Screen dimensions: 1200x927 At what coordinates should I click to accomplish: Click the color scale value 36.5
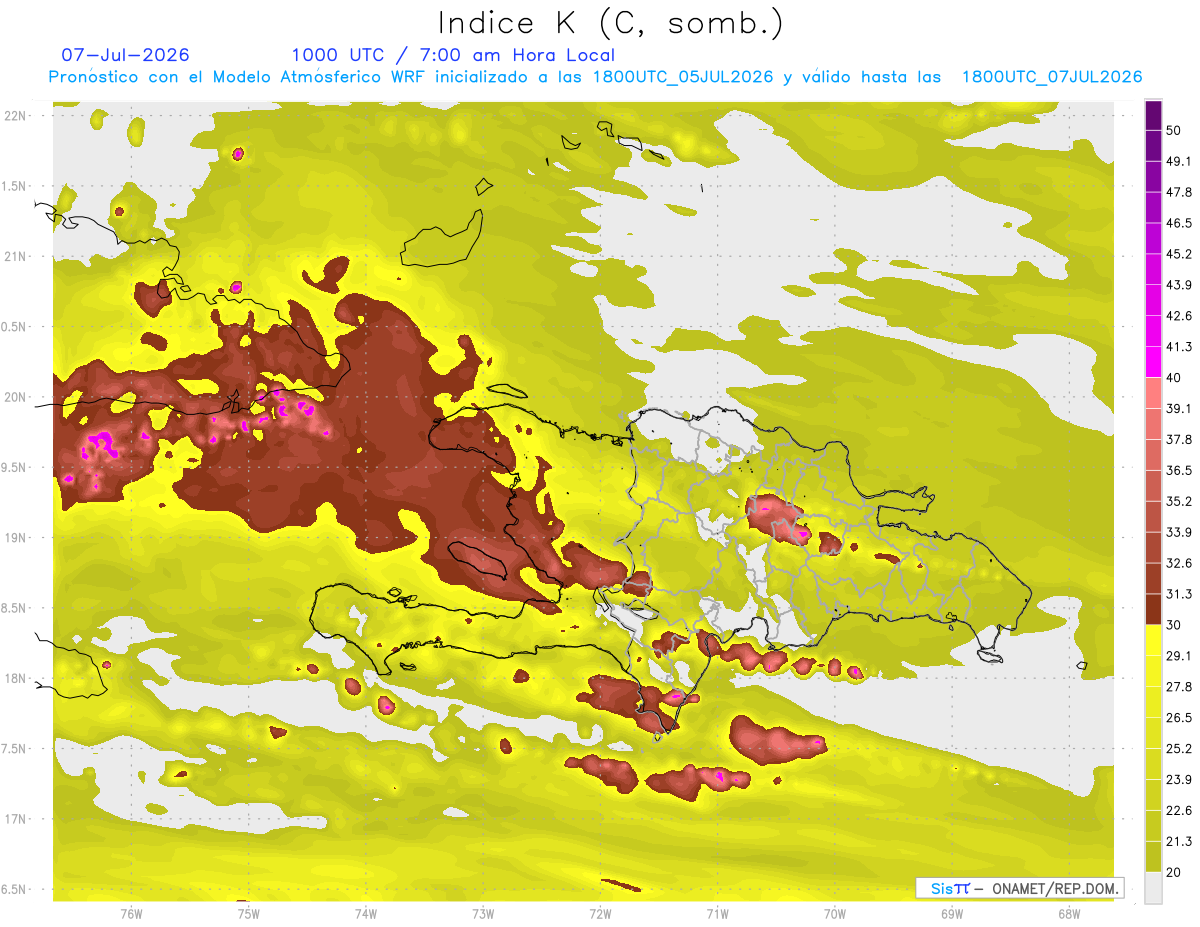coord(1179,470)
